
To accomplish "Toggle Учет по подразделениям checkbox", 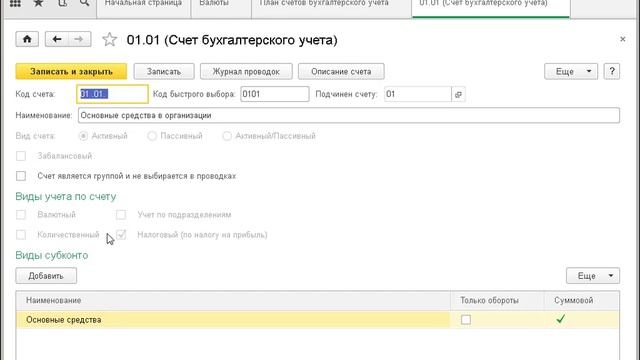I will 121,215.
